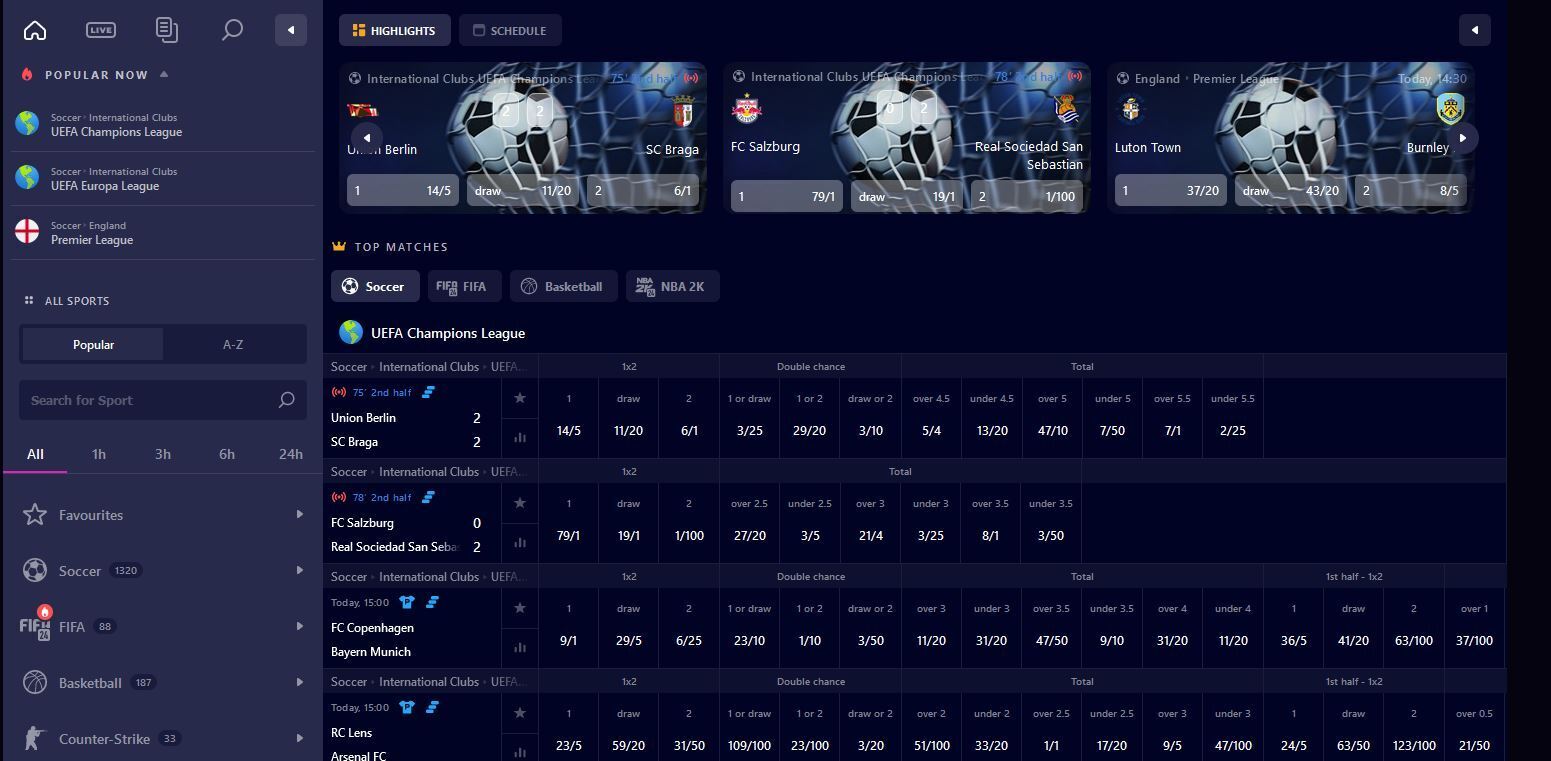Select over 4.5 odds 5/4 for Union Berlin
Viewport: 1551px width, 761px height.
[x=931, y=418]
